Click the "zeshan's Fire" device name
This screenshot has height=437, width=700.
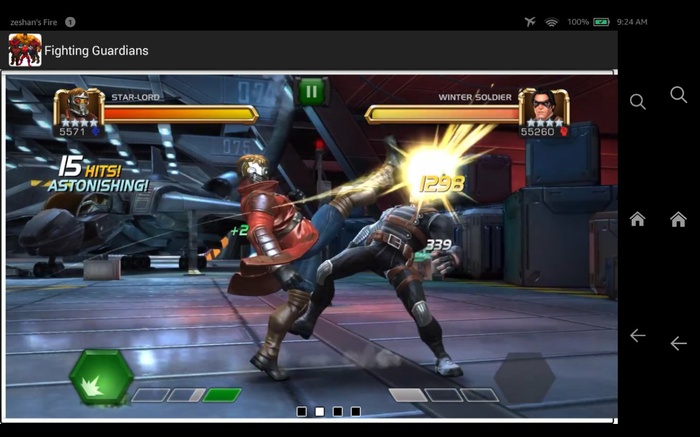pyautogui.click(x=33, y=22)
